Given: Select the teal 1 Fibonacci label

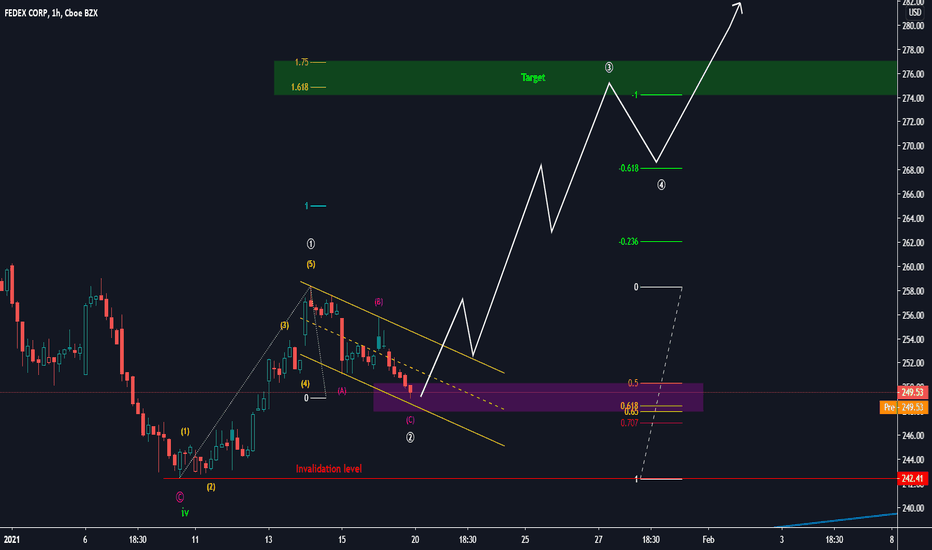Looking at the screenshot, I should click(307, 206).
